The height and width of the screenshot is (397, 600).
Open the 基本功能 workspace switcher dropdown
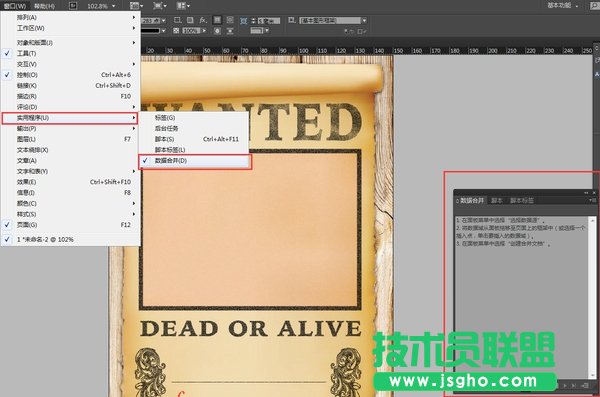tap(562, 5)
